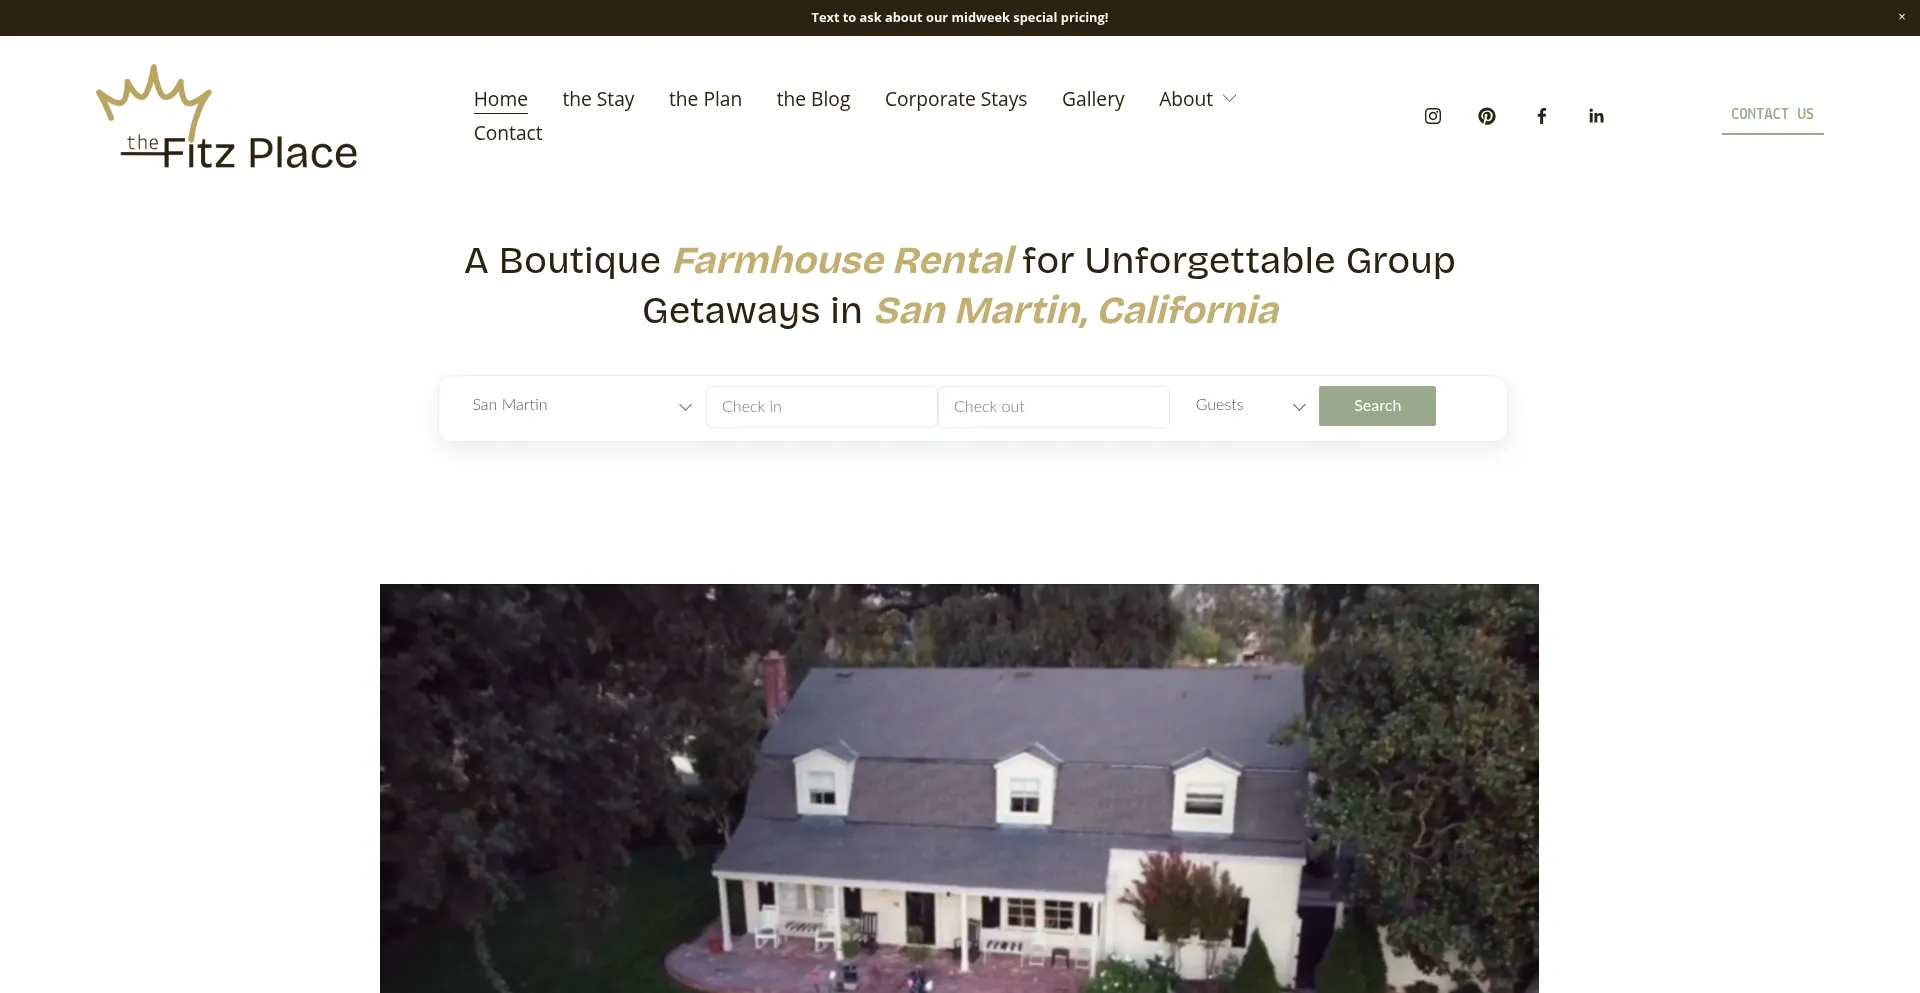
Task: View the Gallery page
Action: 1092,99
